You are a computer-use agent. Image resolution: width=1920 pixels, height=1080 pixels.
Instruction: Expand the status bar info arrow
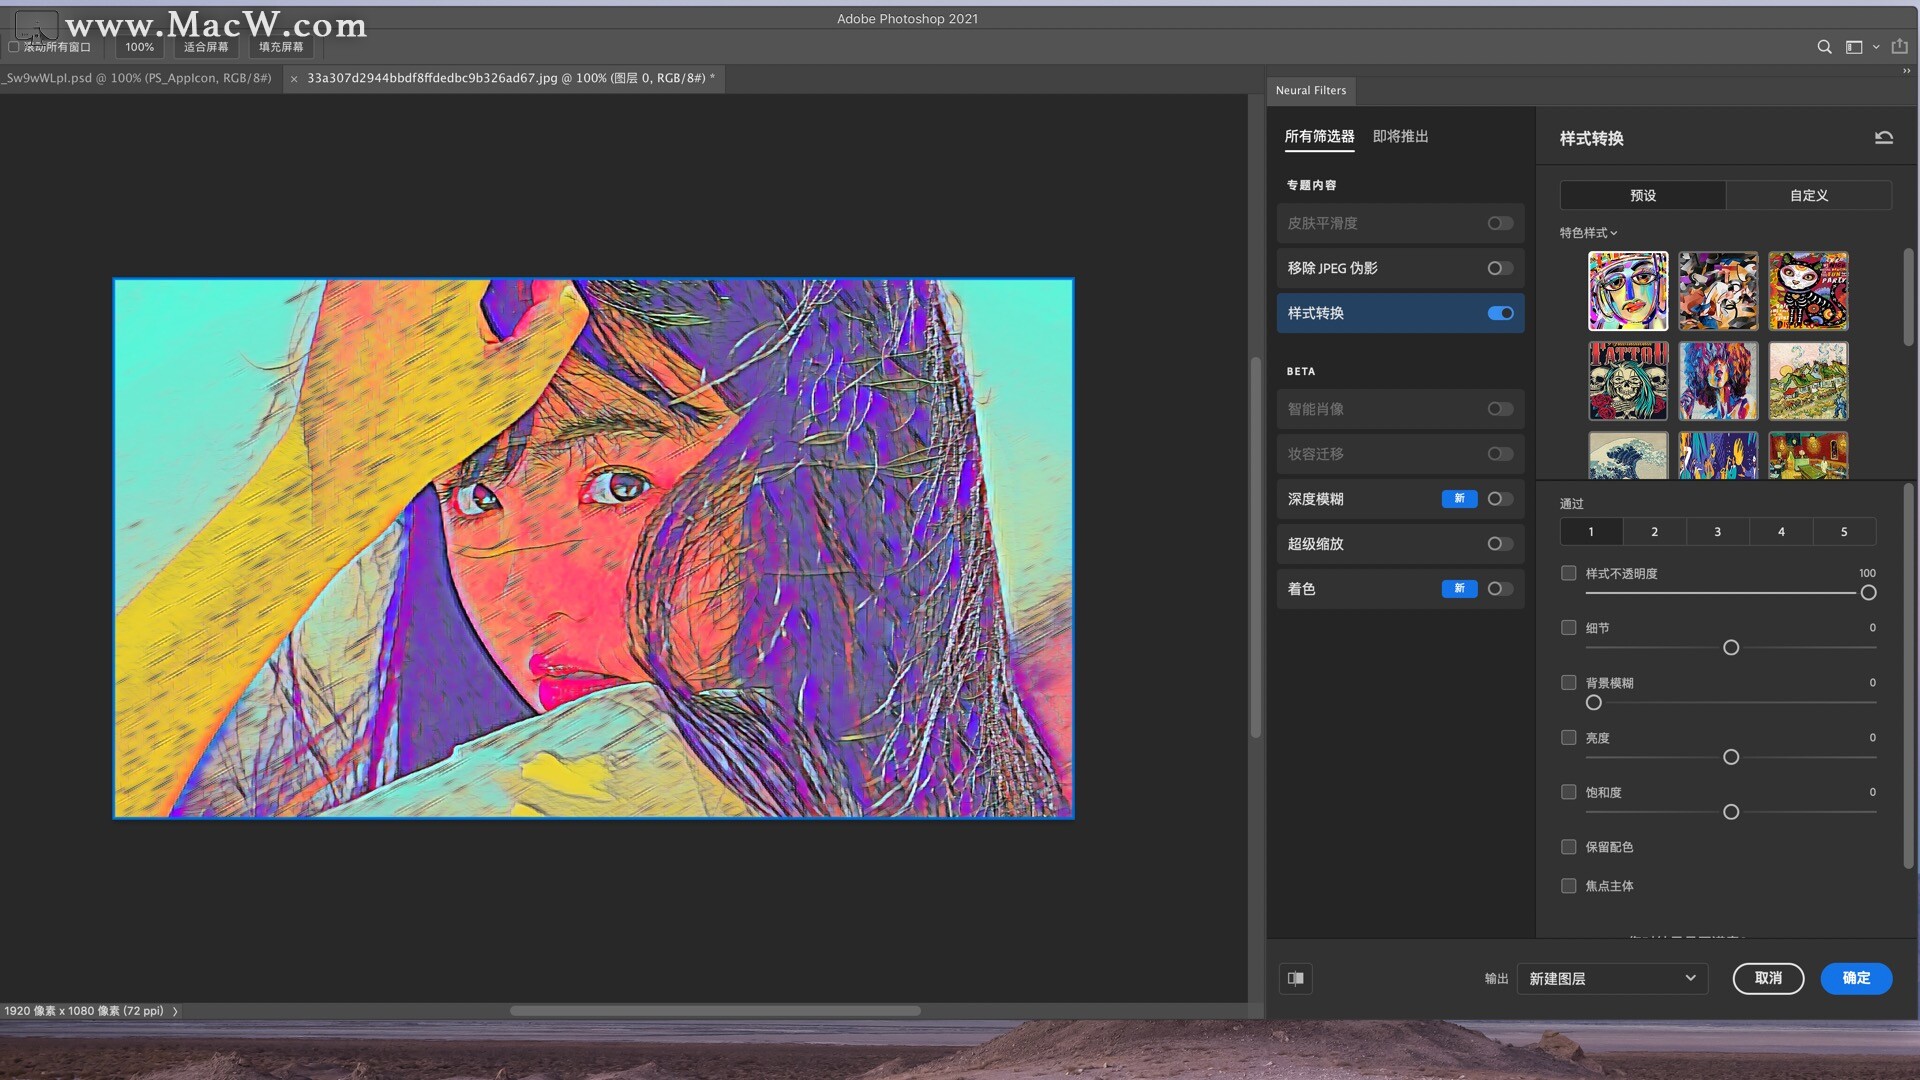click(x=175, y=1011)
